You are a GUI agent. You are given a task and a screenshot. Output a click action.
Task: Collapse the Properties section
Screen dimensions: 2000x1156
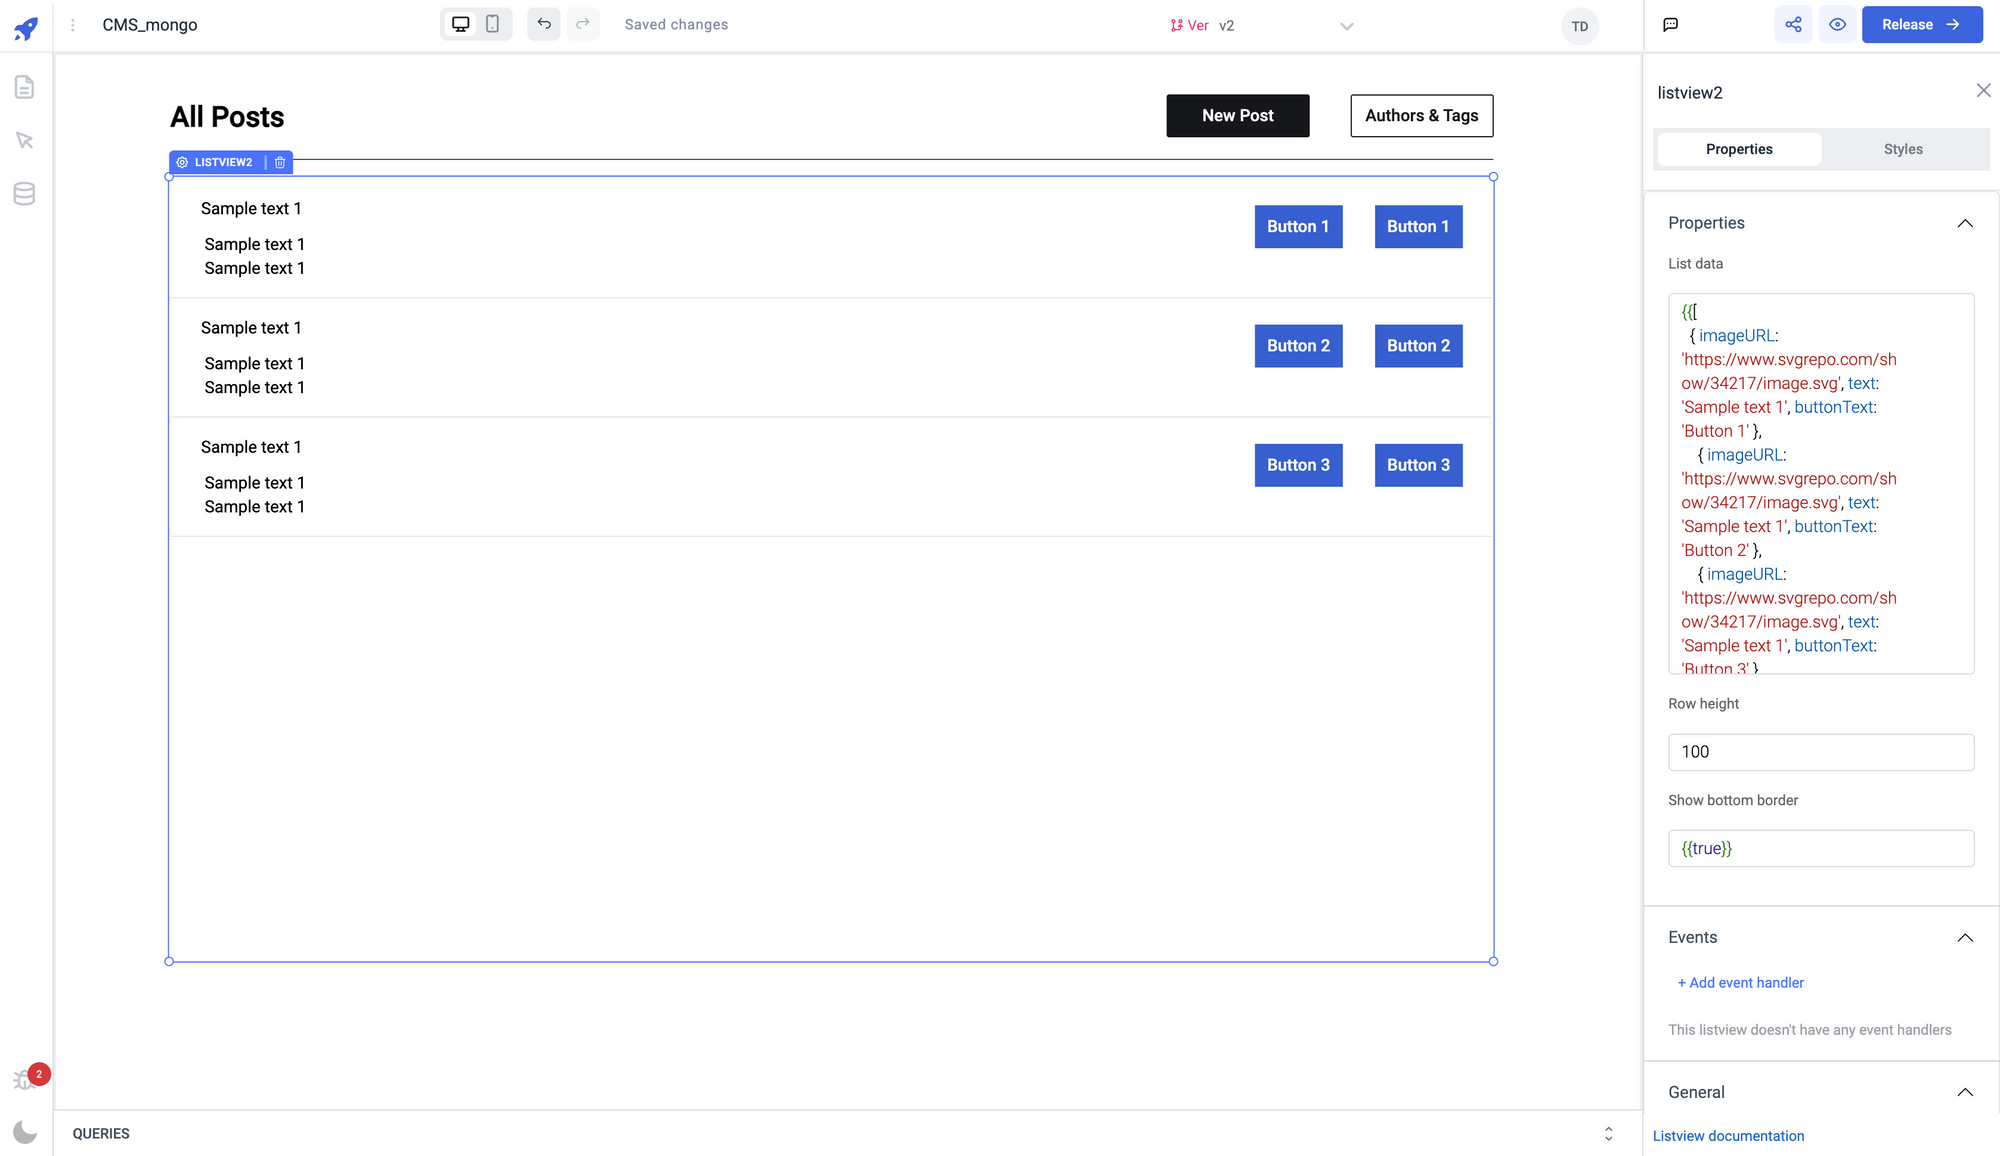(x=1964, y=223)
